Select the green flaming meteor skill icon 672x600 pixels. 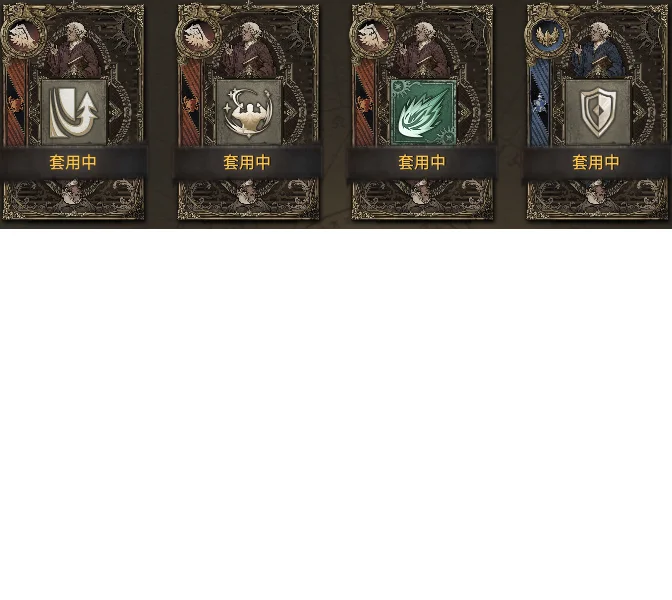(x=423, y=112)
